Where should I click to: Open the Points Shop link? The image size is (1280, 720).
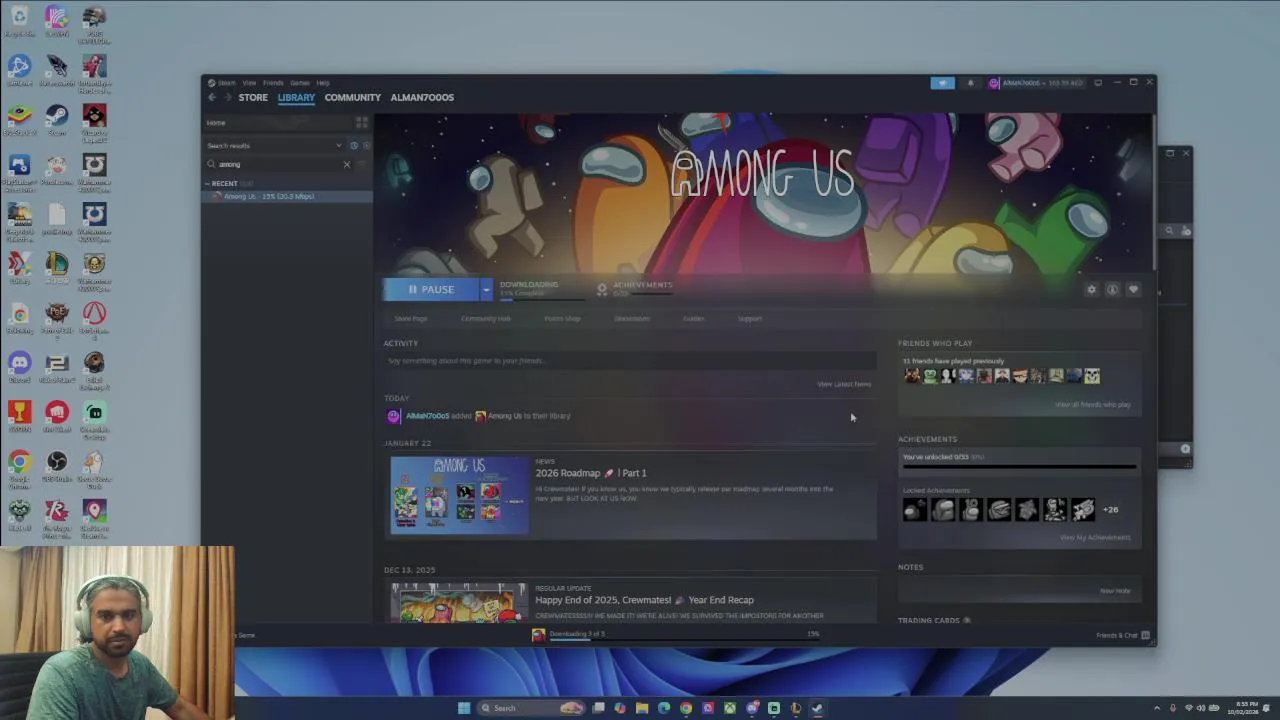coord(562,319)
